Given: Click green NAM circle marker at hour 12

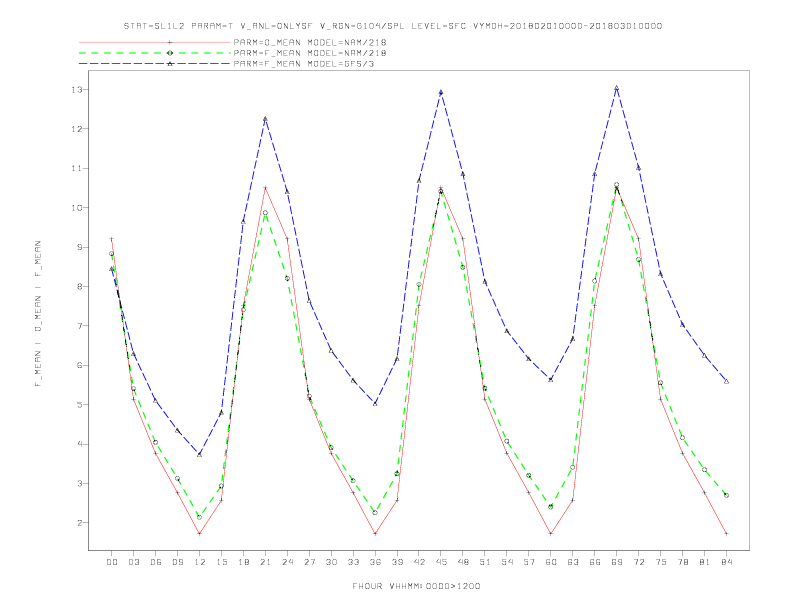Looking at the screenshot, I should click(200, 517).
